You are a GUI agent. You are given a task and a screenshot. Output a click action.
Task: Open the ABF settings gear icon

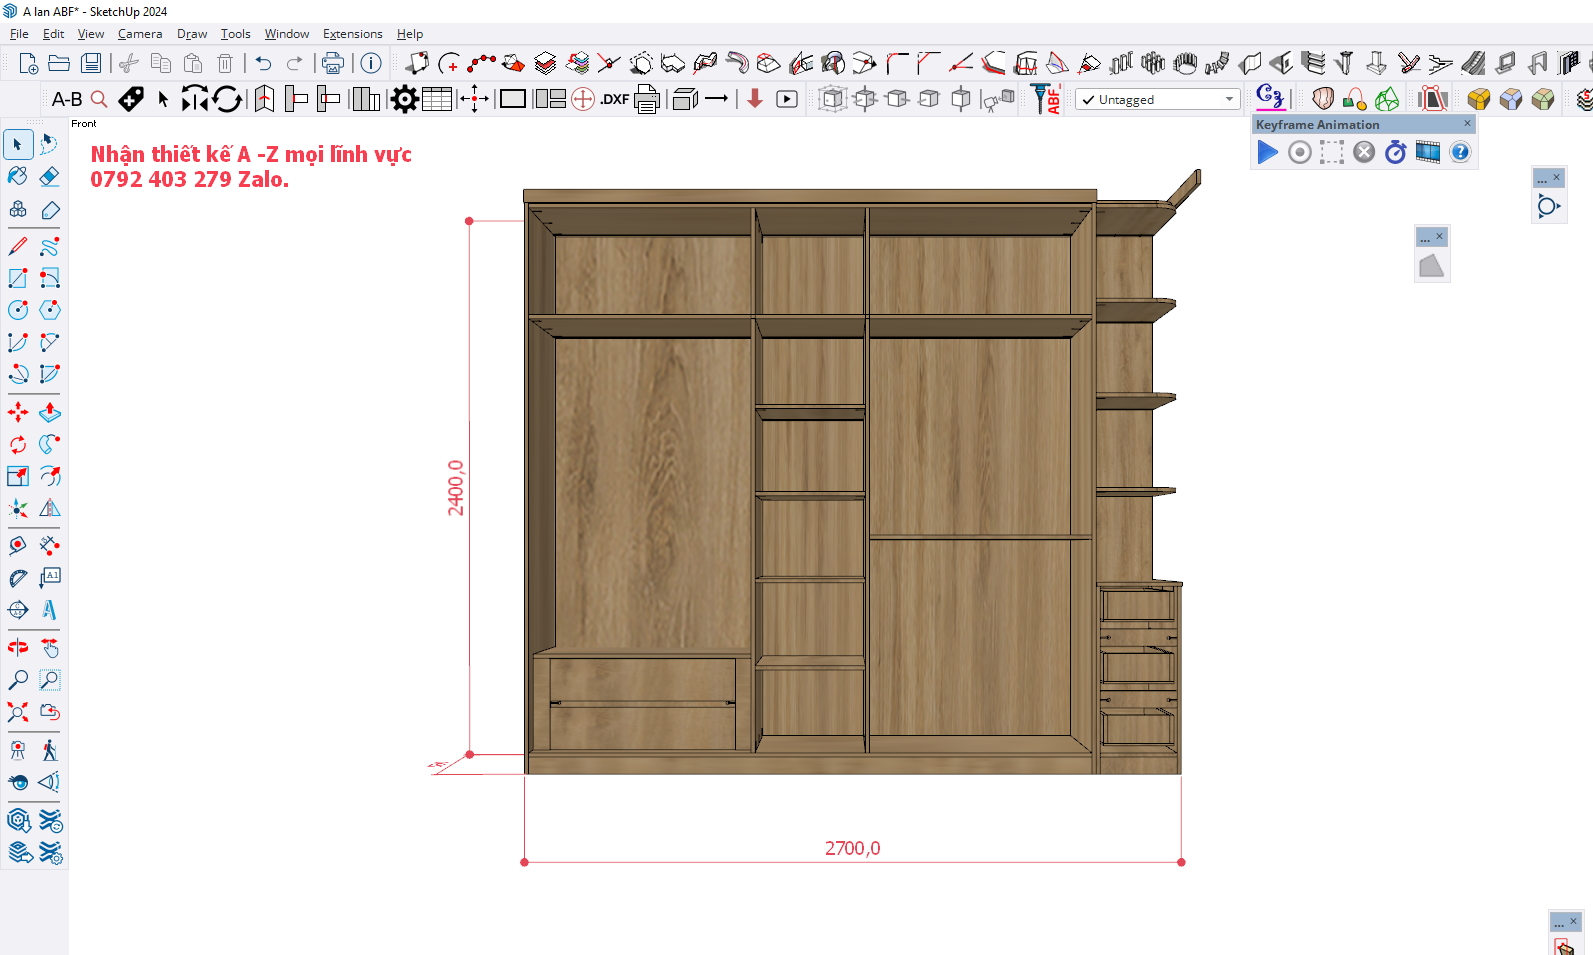click(x=404, y=99)
